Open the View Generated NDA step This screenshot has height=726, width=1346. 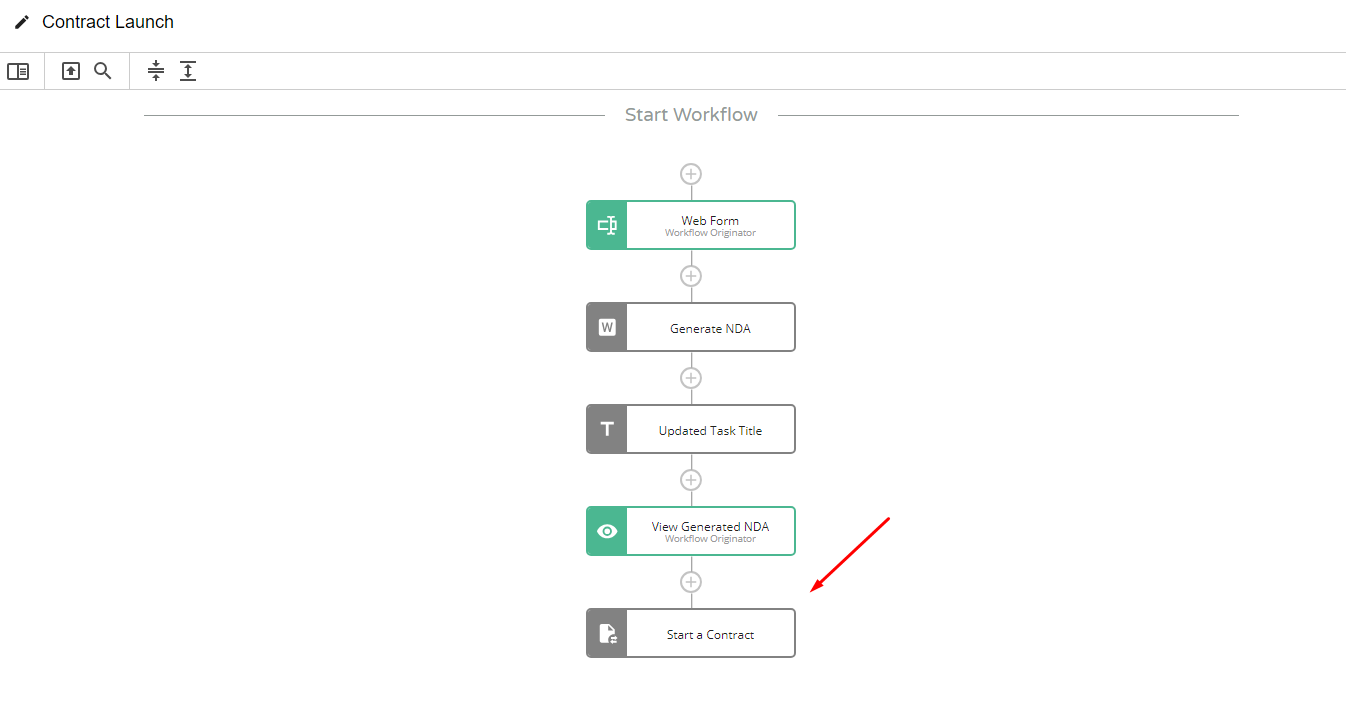coord(691,531)
